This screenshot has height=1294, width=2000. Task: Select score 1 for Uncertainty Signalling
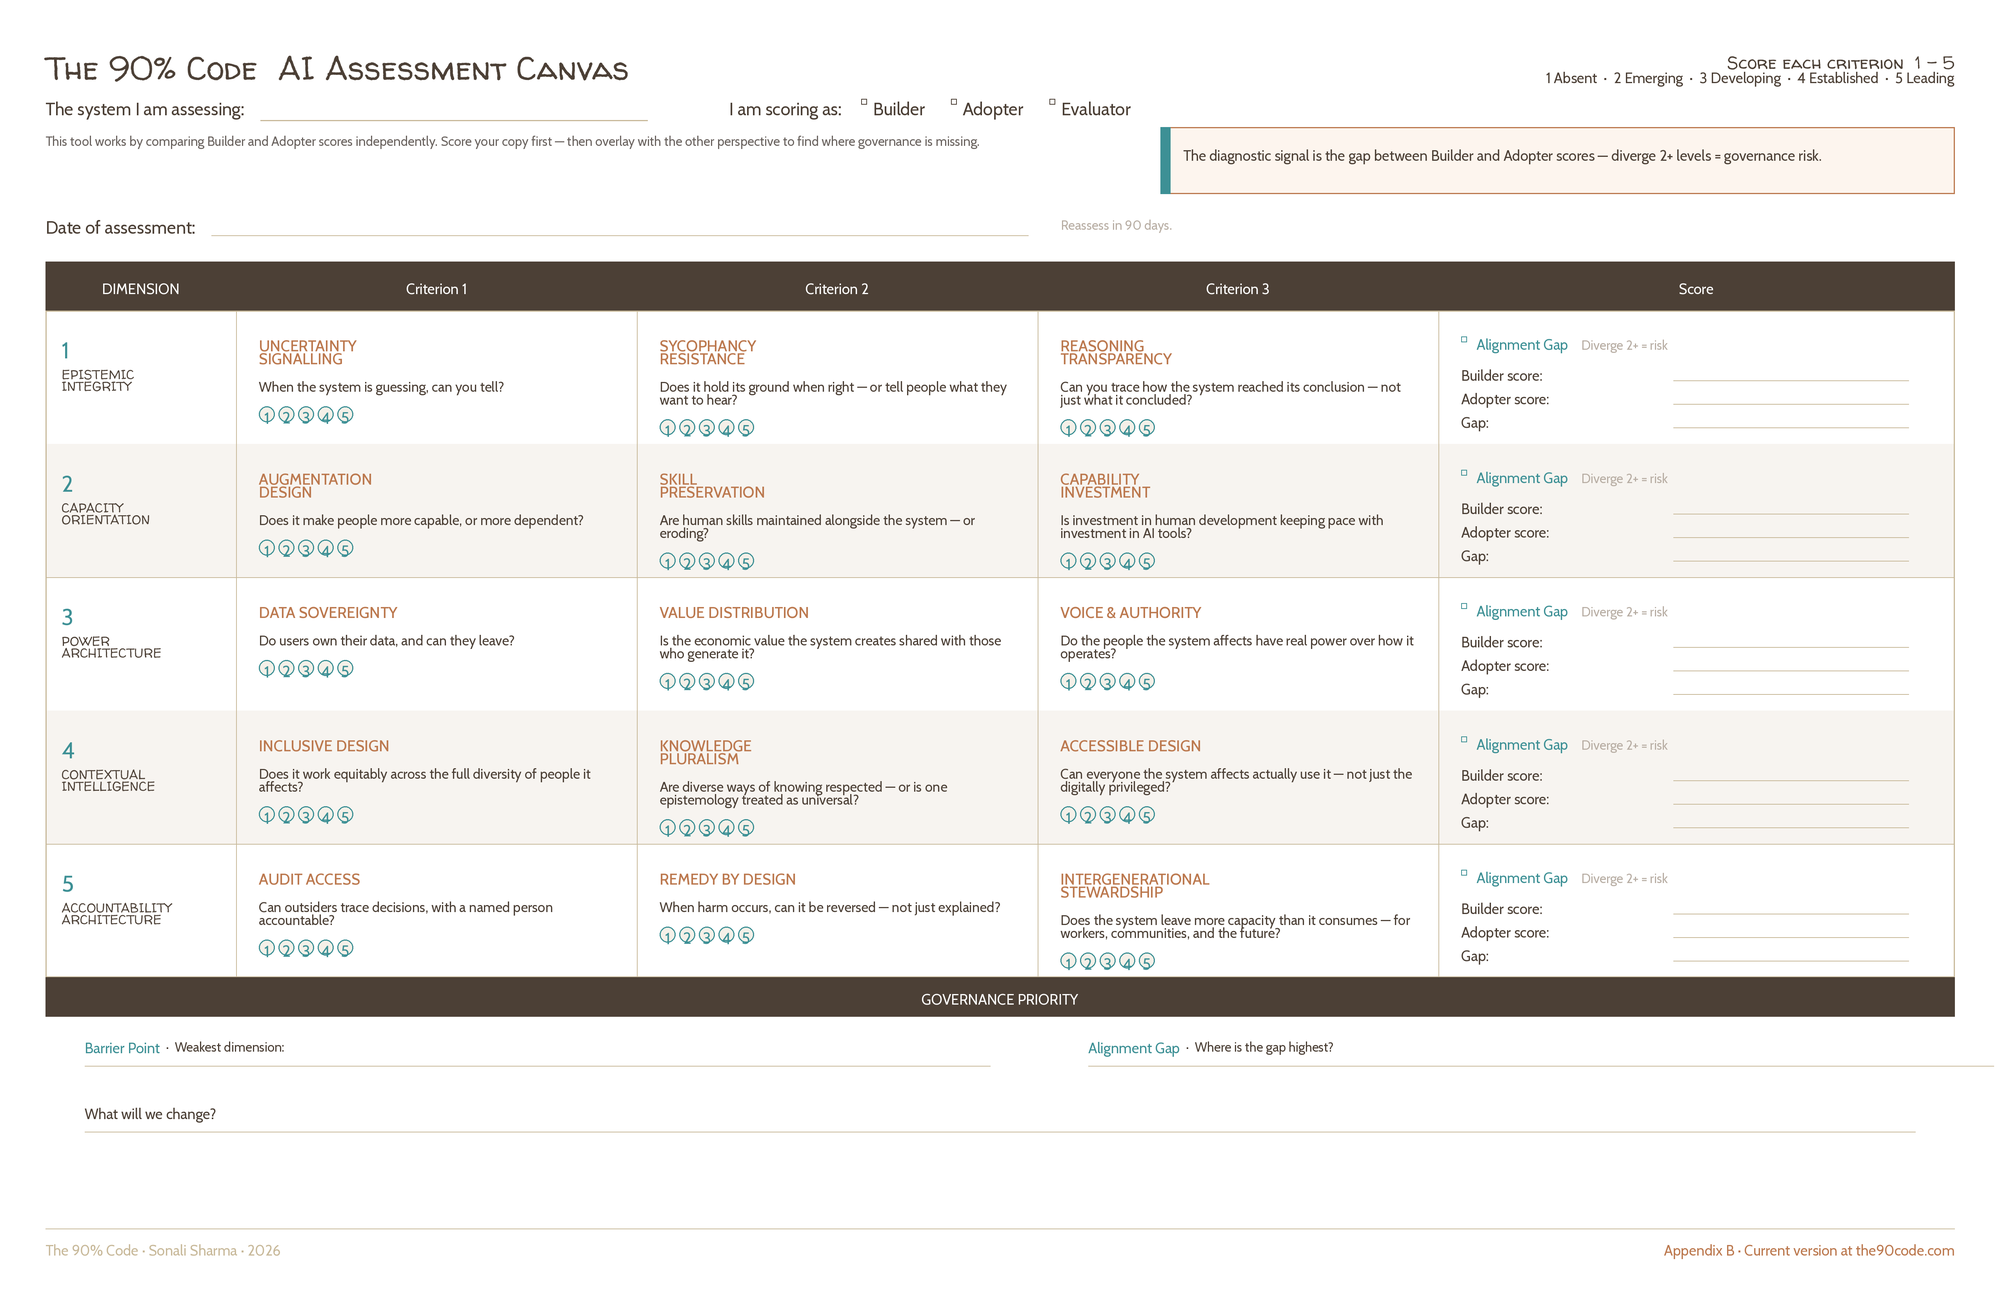click(267, 415)
